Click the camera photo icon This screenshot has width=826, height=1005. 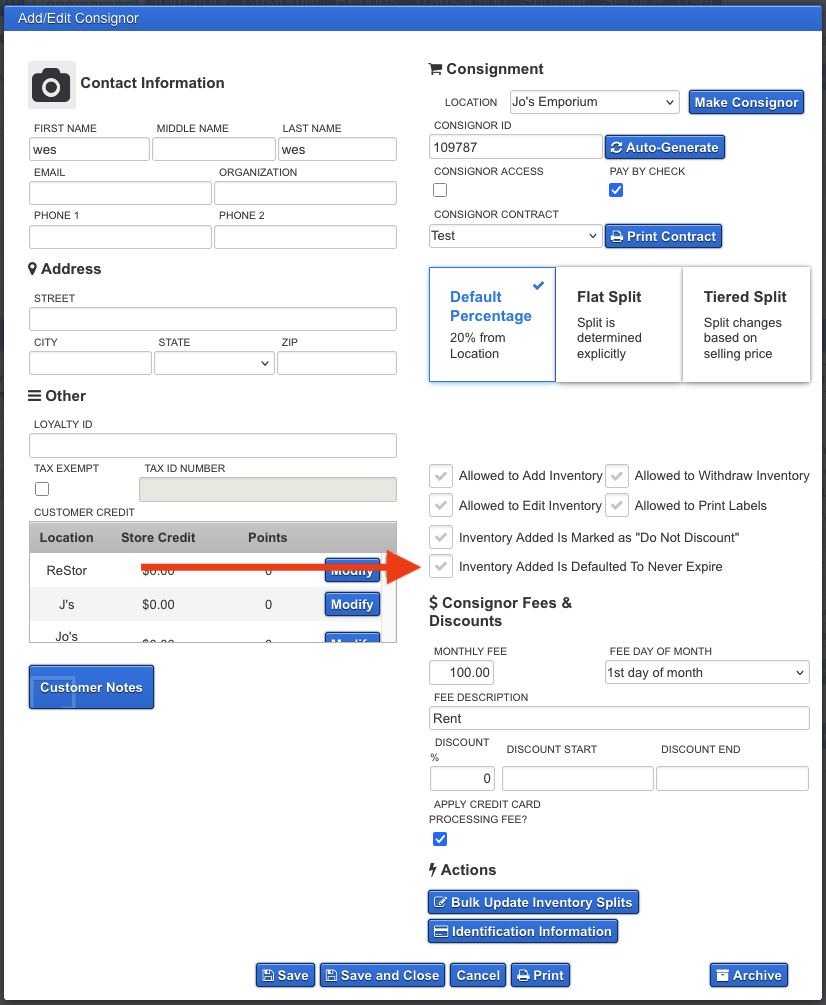51,85
